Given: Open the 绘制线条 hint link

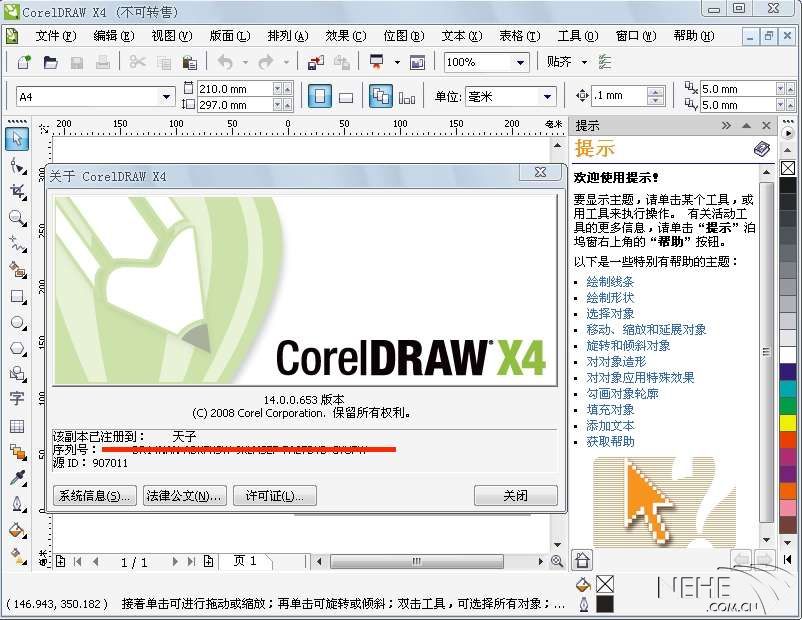Looking at the screenshot, I should click(610, 281).
